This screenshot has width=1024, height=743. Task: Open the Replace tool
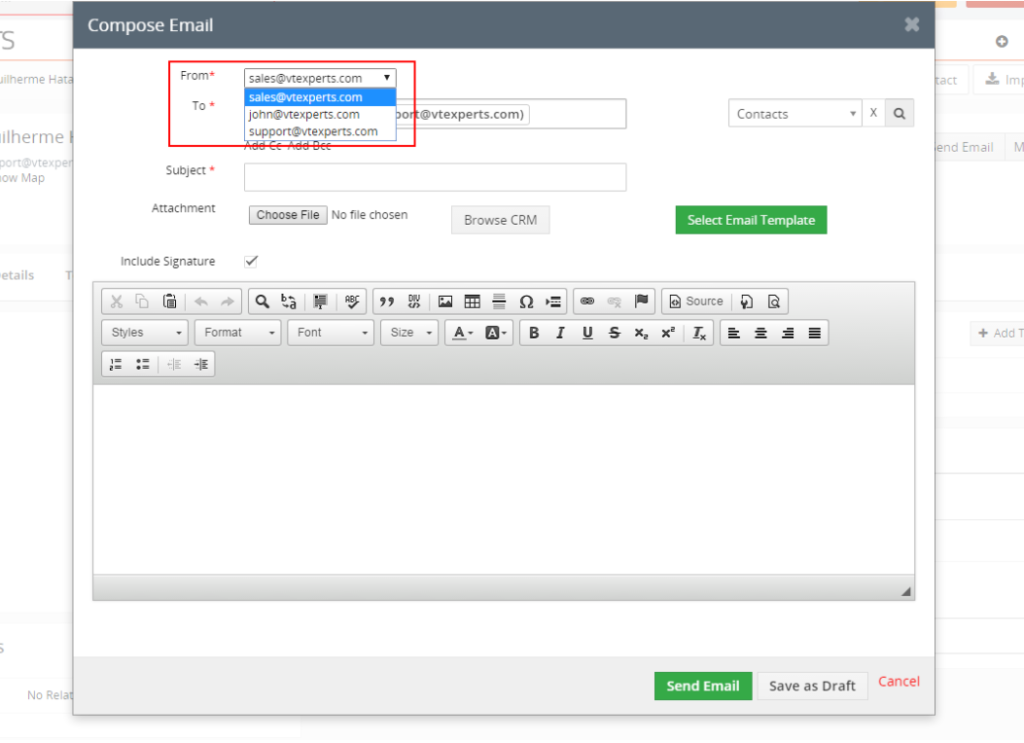[x=289, y=302]
